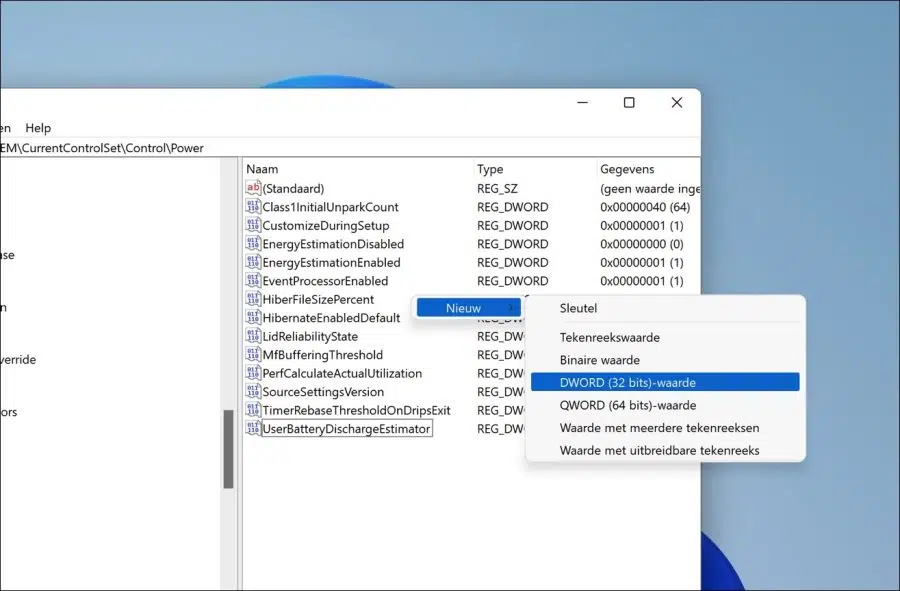The image size is (900, 591).
Task: Select the (Standaard) value name
Action: pos(293,188)
